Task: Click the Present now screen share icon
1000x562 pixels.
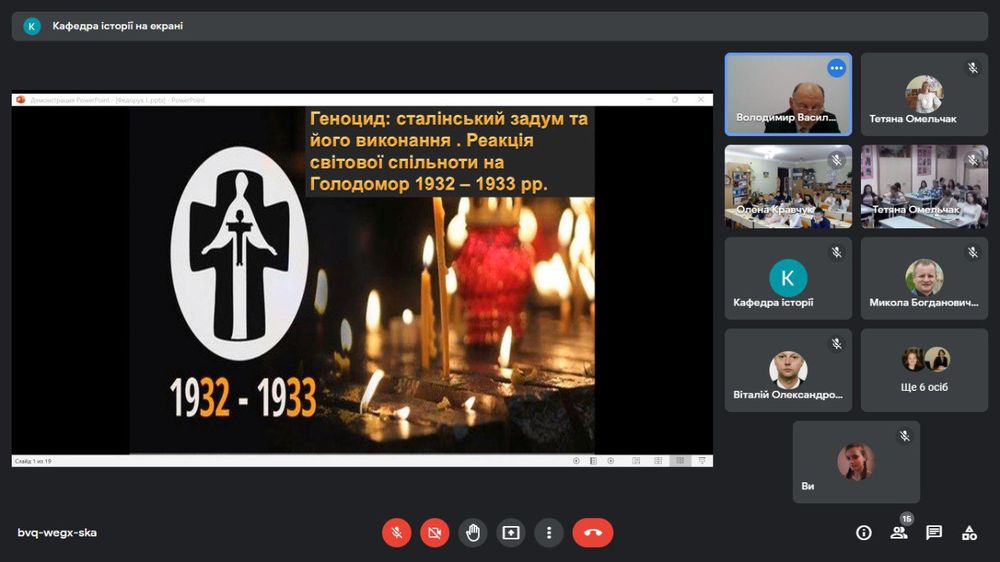Action: coord(511,533)
